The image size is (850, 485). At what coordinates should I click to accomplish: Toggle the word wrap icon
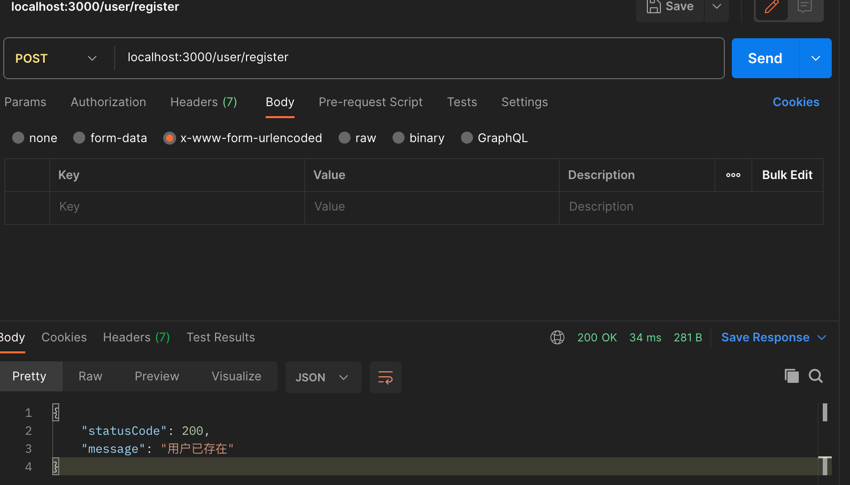(385, 377)
